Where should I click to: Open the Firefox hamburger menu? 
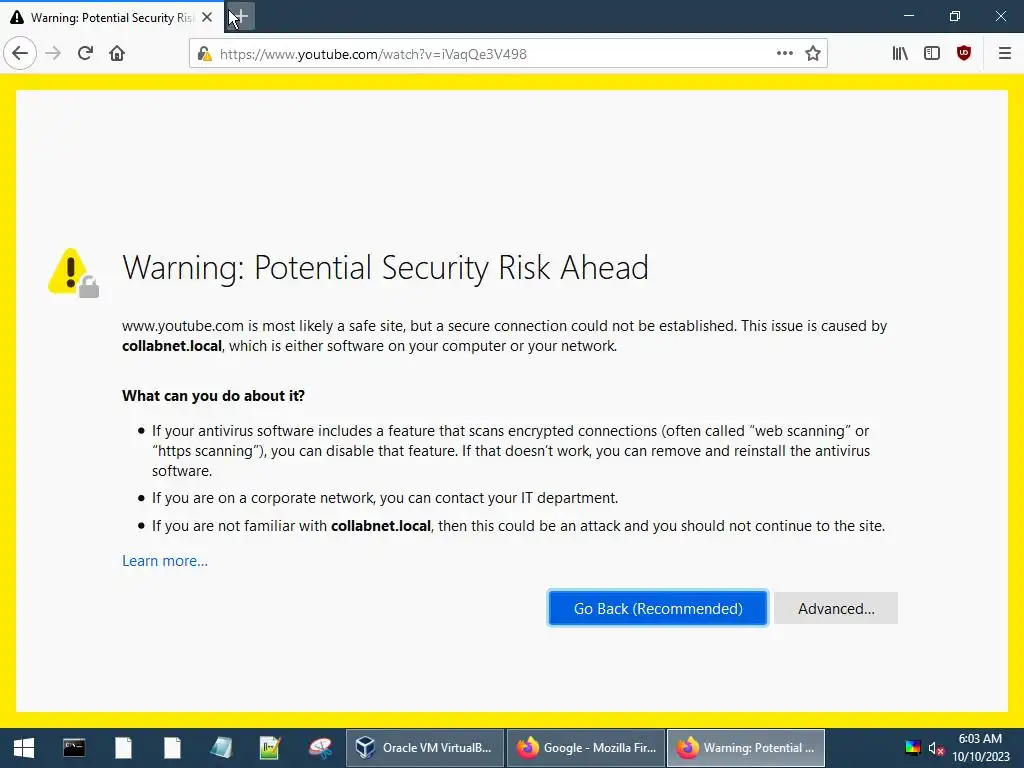point(1005,54)
